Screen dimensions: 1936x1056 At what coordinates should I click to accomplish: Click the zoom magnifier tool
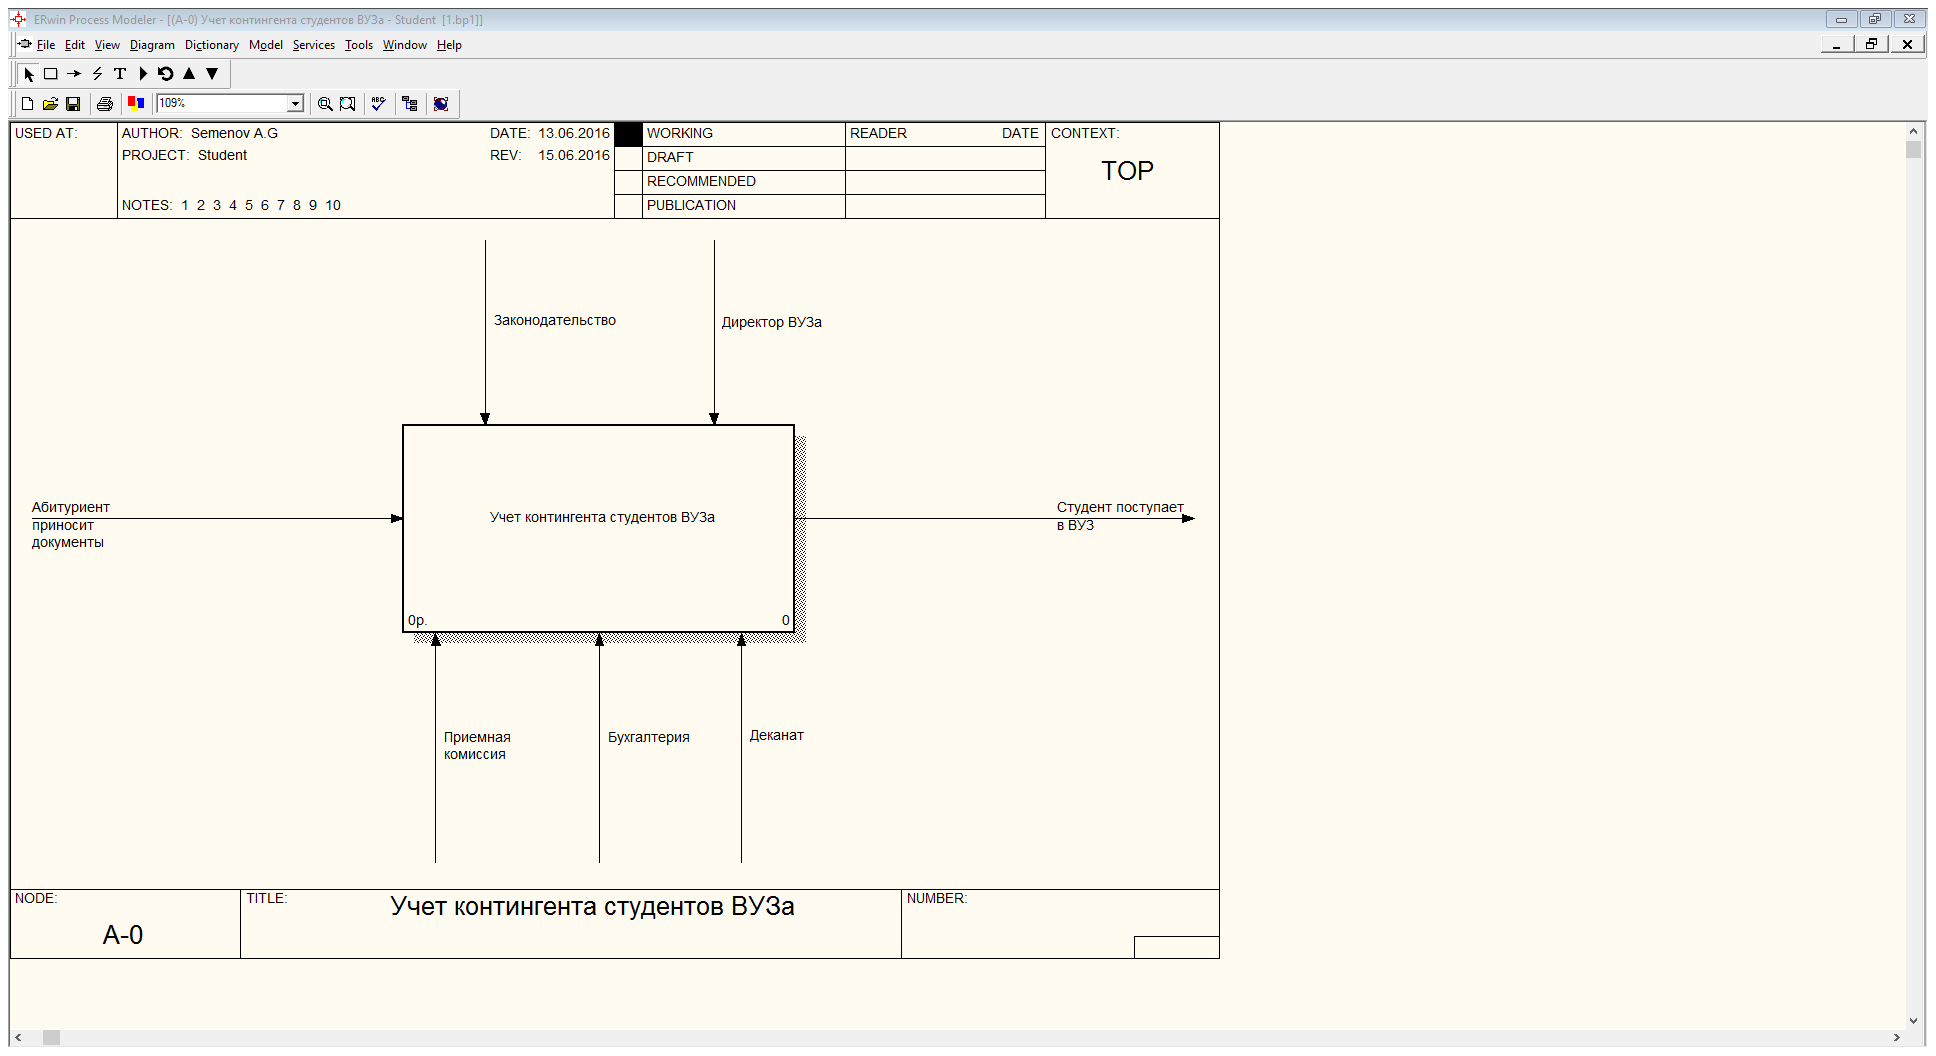[325, 104]
